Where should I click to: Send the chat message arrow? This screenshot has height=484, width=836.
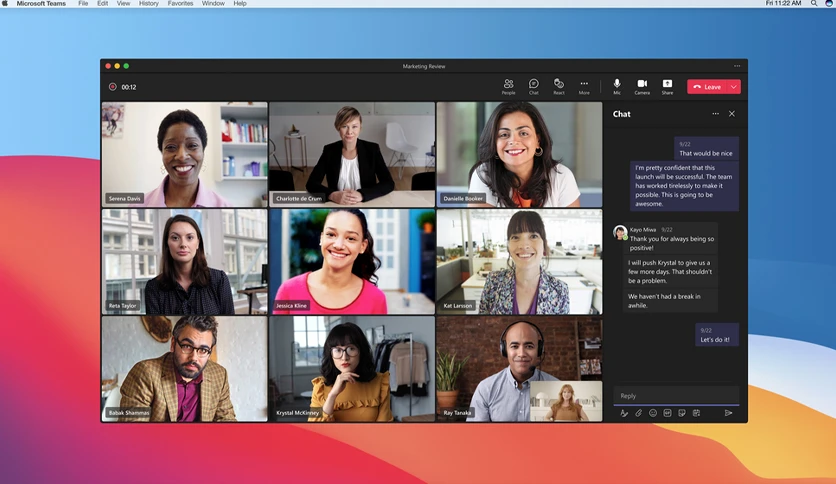tap(728, 413)
